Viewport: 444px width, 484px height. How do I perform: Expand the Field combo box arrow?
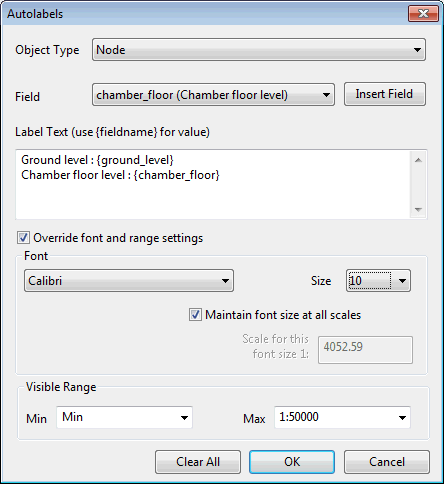pyautogui.click(x=326, y=95)
